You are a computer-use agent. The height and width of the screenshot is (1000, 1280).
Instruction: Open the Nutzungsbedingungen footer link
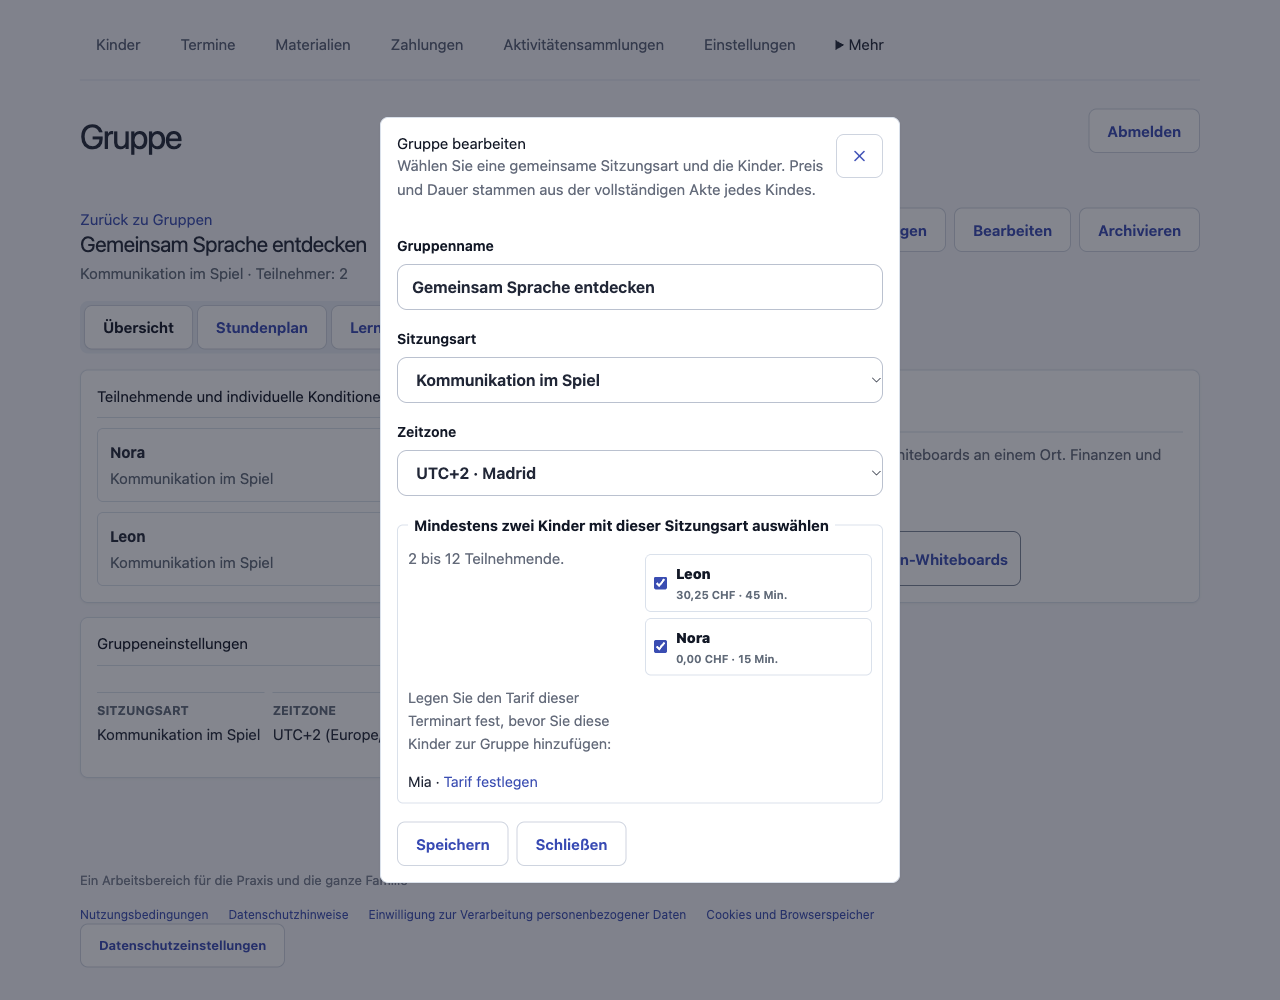[x=144, y=915]
